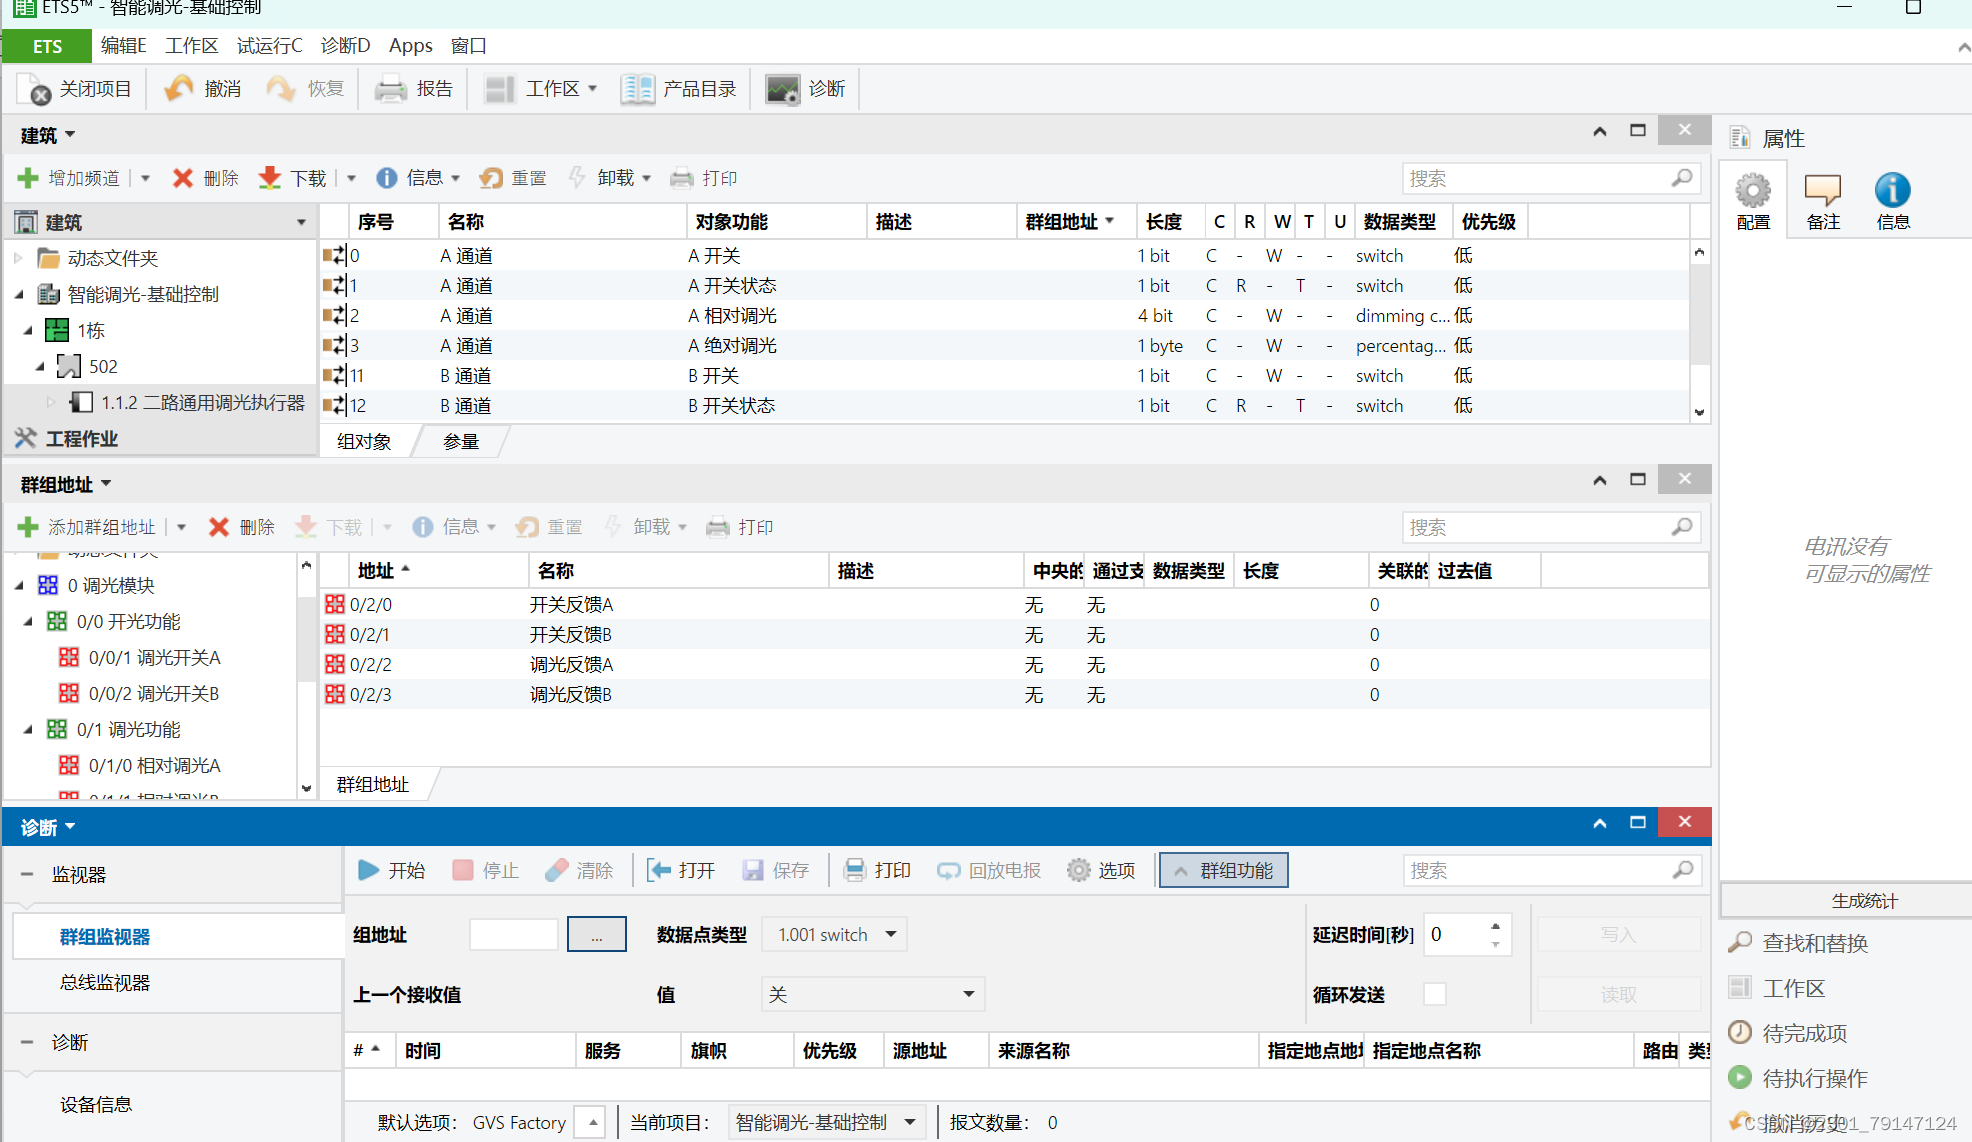Collapse the 0/0 switch function tree node
The image size is (1972, 1142).
pyautogui.click(x=28, y=621)
